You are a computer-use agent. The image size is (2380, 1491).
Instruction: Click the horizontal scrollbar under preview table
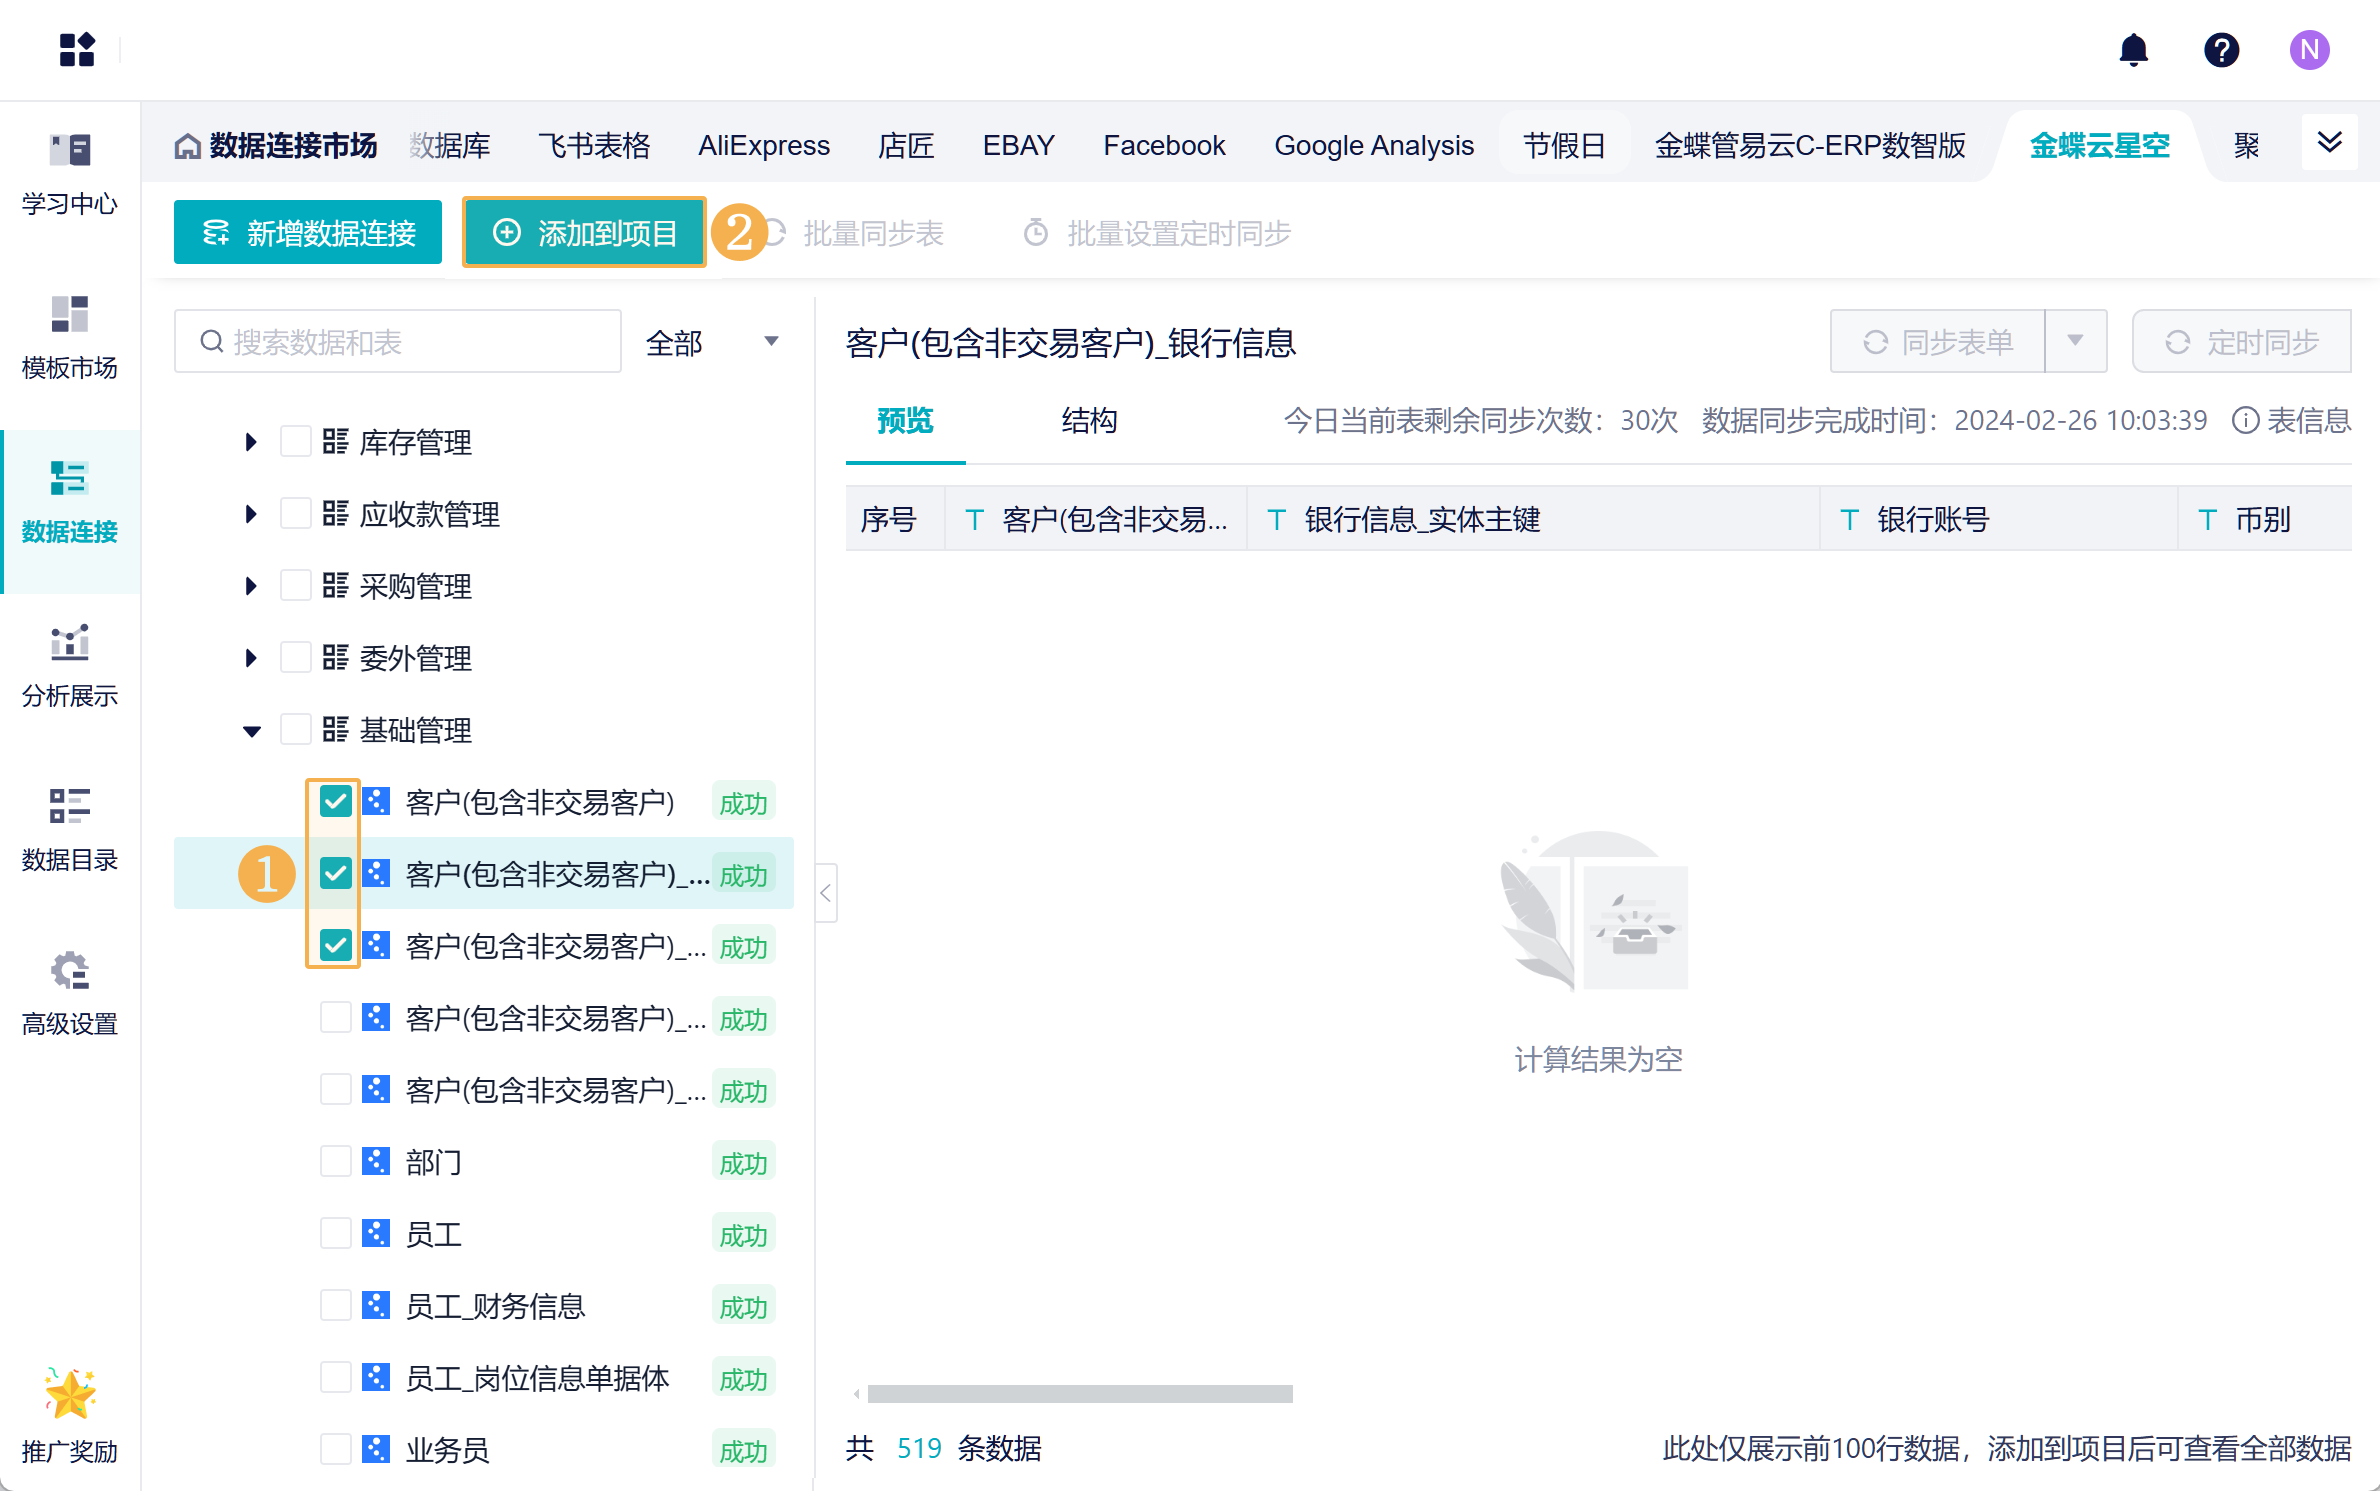tap(1079, 1393)
